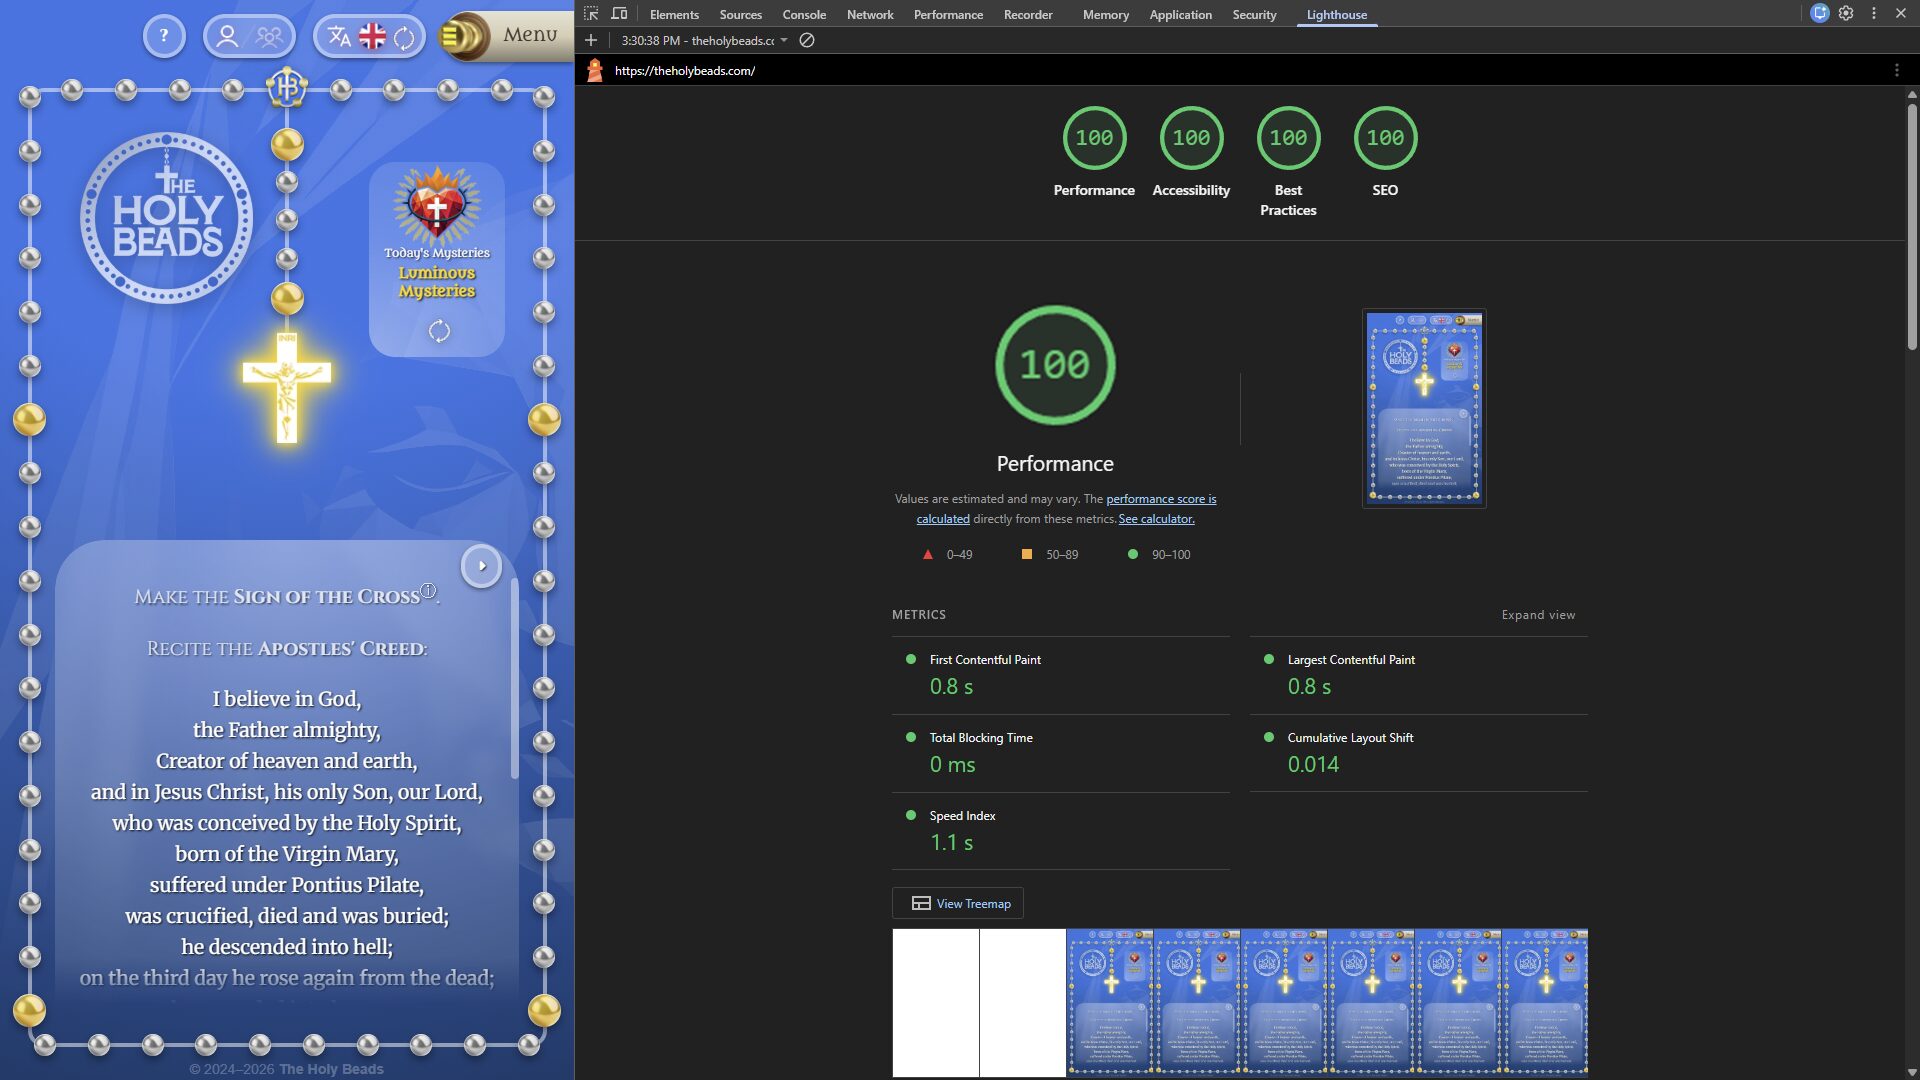Open the Security tab
The height and width of the screenshot is (1080, 1920).
point(1255,15)
